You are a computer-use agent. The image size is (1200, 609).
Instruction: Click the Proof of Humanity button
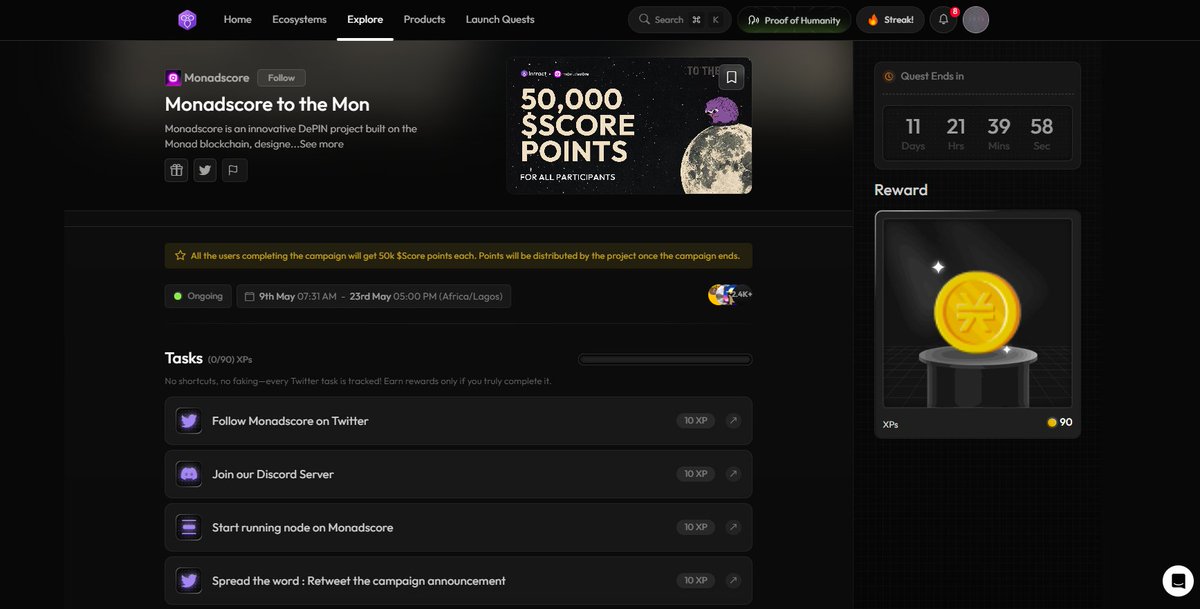pyautogui.click(x=794, y=20)
